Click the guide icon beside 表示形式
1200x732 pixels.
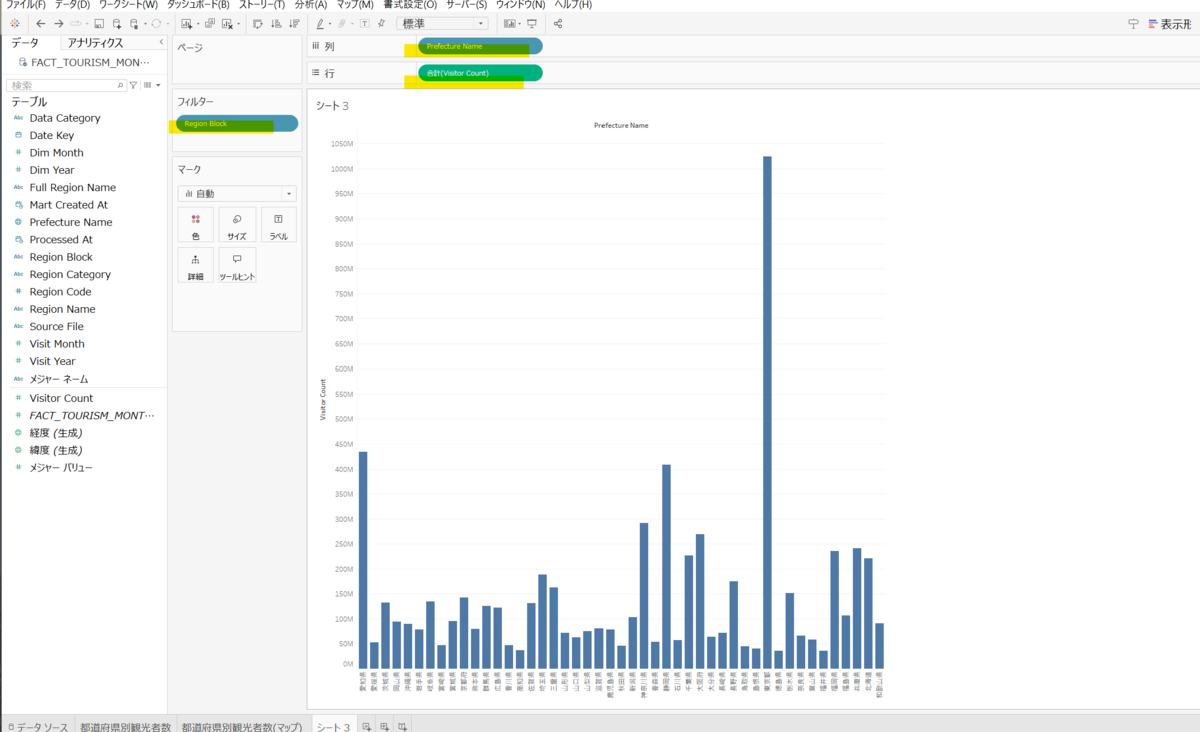1133,24
